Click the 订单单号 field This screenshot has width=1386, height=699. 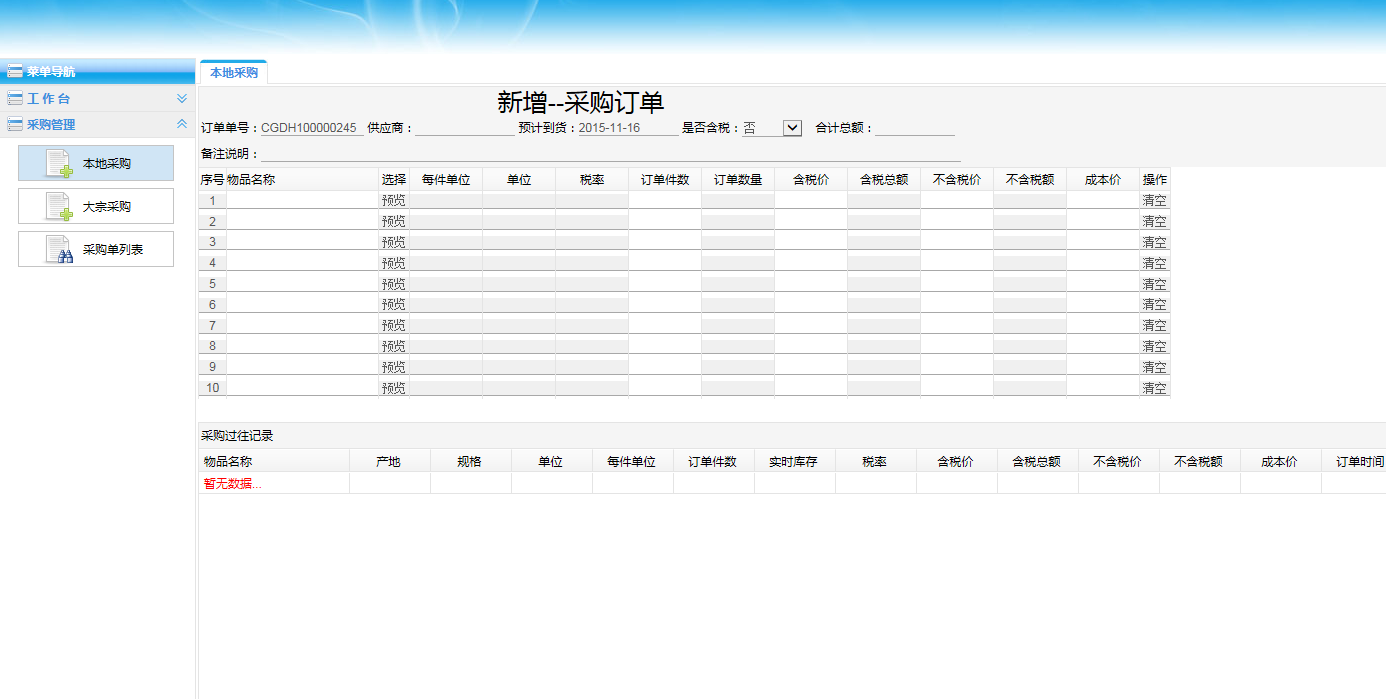coord(311,128)
